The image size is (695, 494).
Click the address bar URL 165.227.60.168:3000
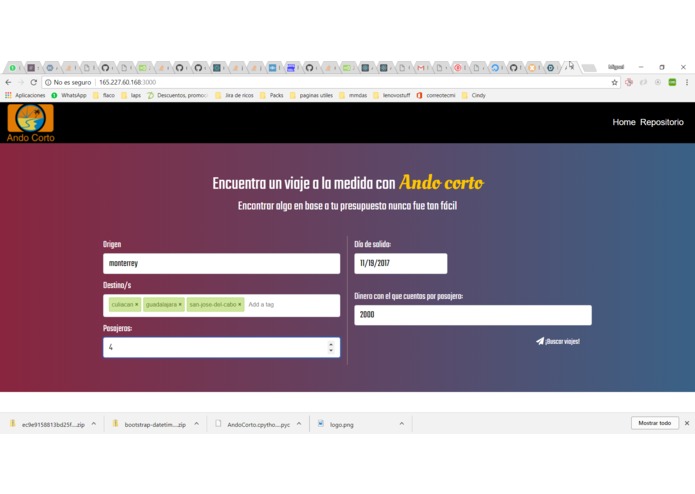pyautogui.click(x=127, y=82)
